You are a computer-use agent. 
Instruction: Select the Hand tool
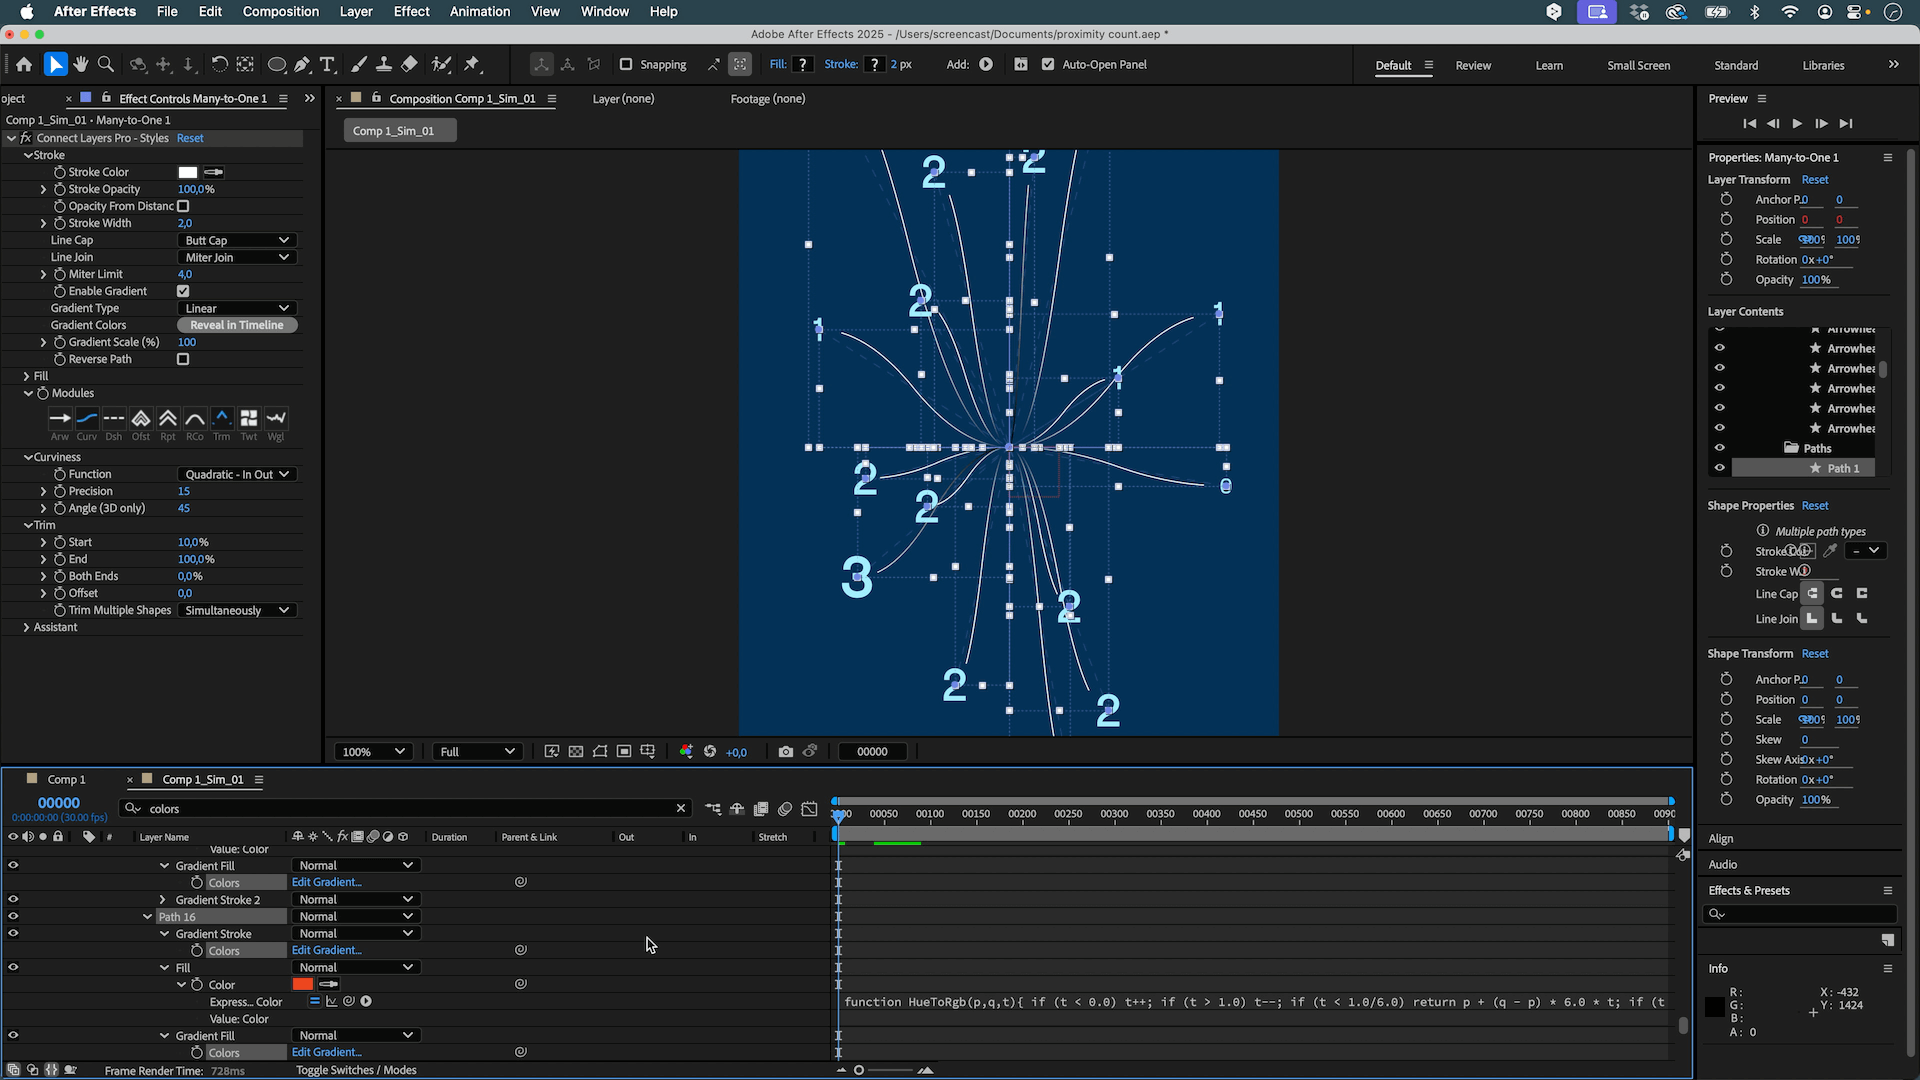tap(81, 65)
